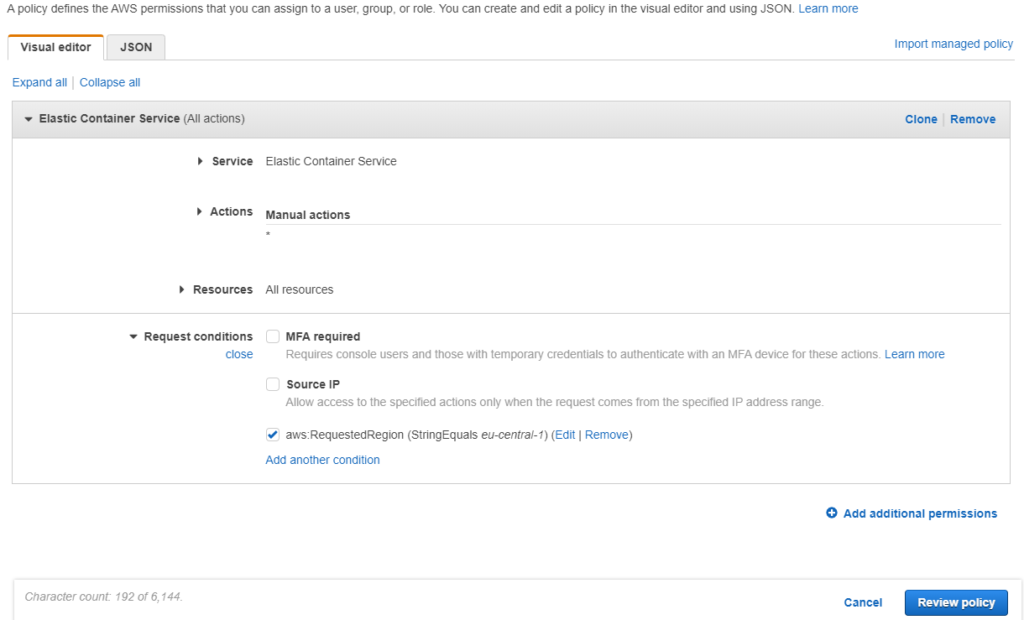Clone the Elastic Container Service permission block

[921, 119]
